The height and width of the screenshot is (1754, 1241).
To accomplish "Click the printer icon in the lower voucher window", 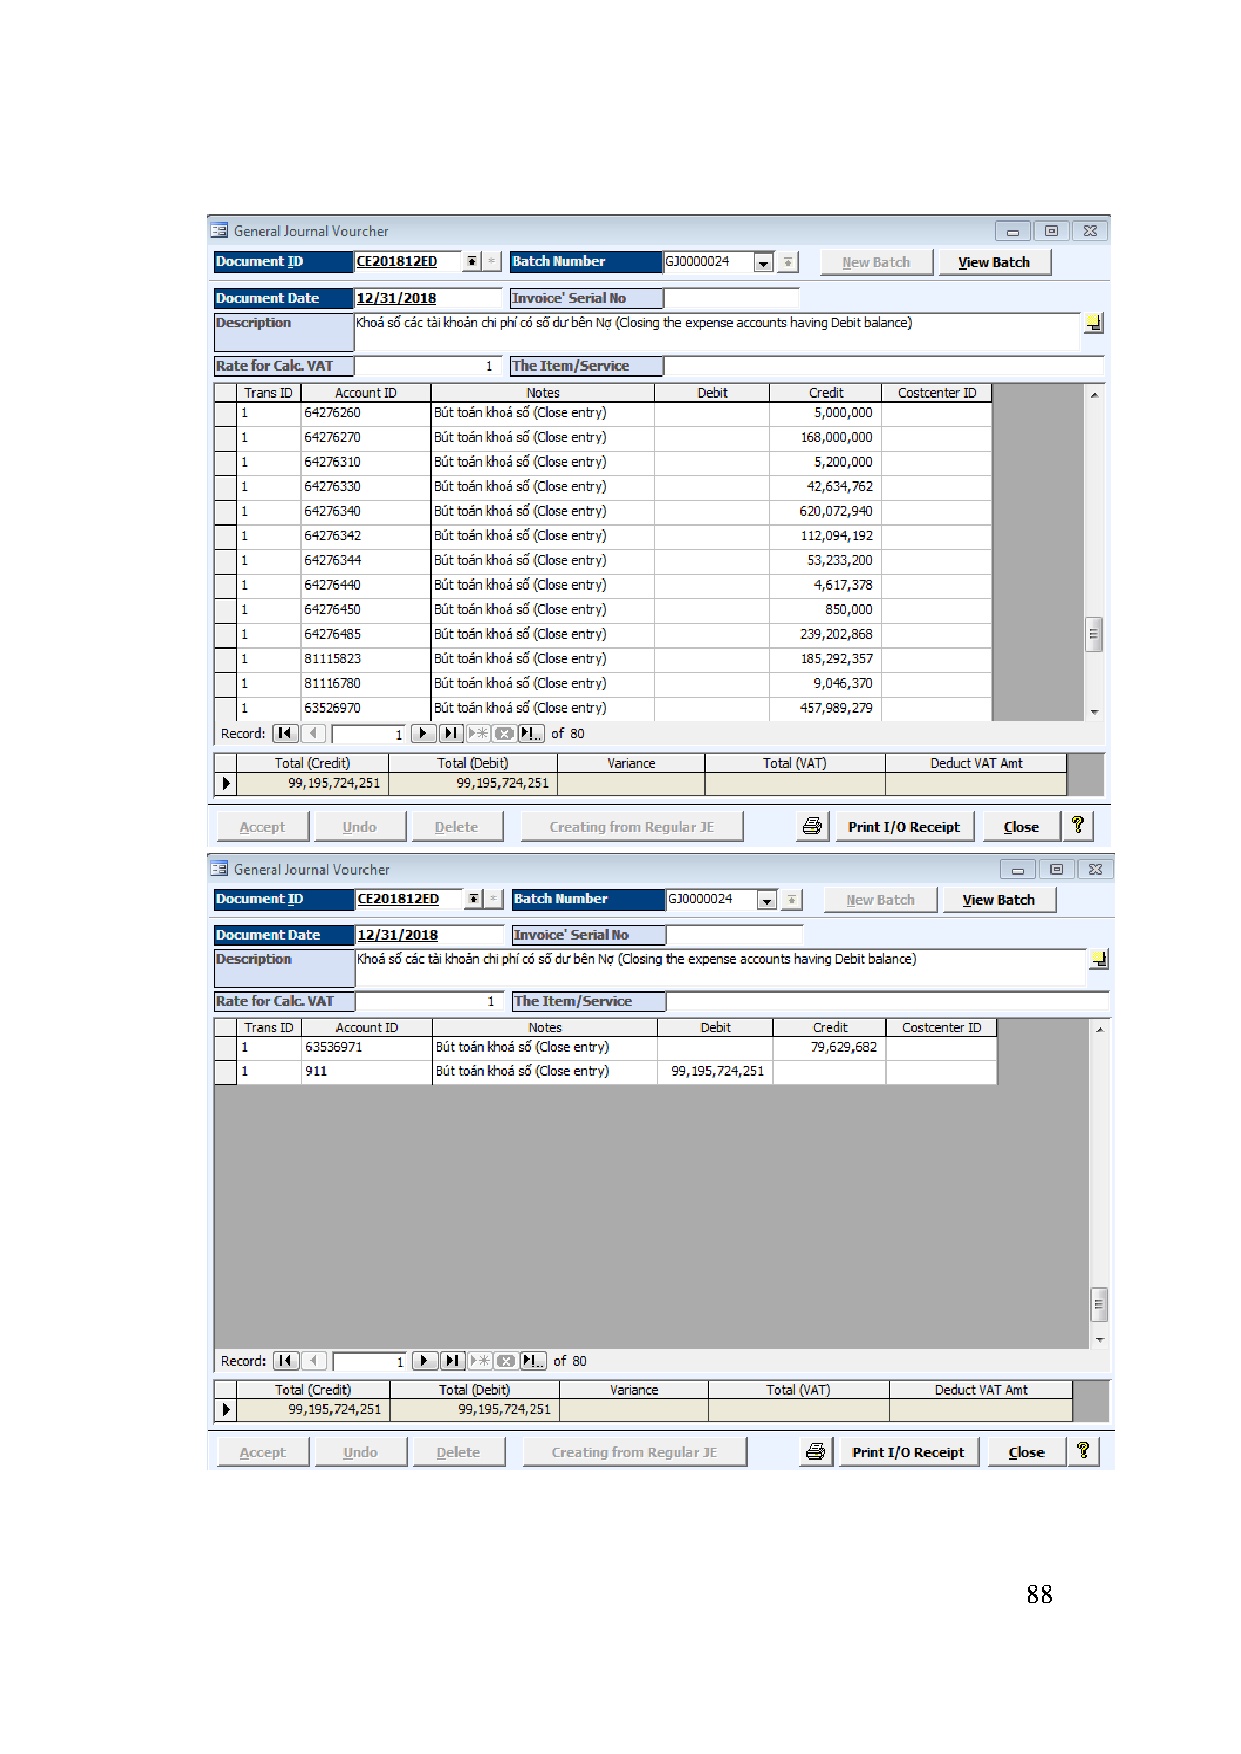I will 816,1451.
